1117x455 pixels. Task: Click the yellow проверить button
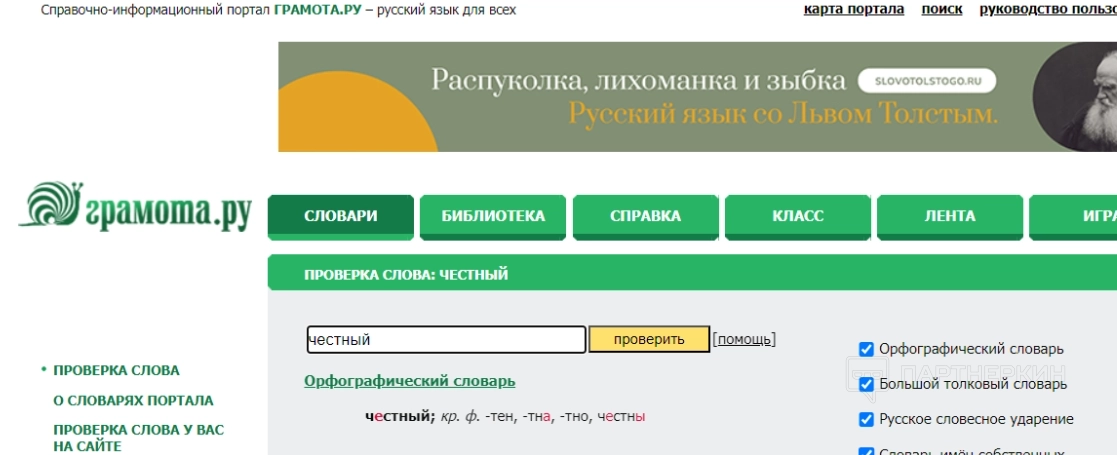pos(649,340)
